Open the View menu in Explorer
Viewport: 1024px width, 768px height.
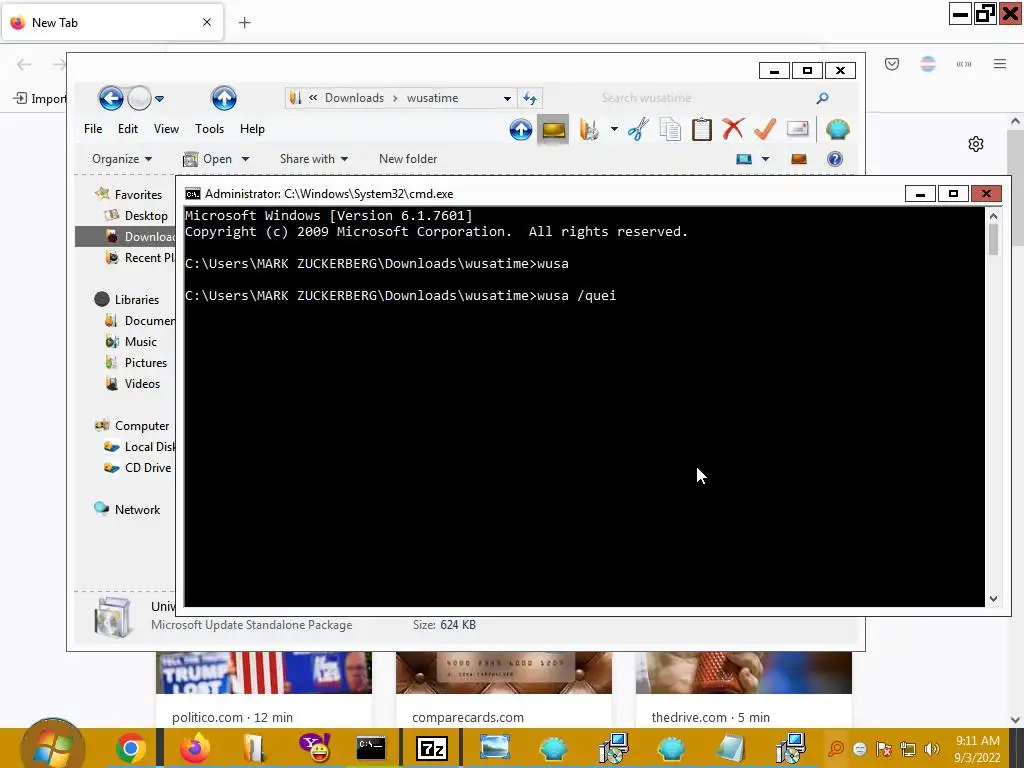[166, 129]
